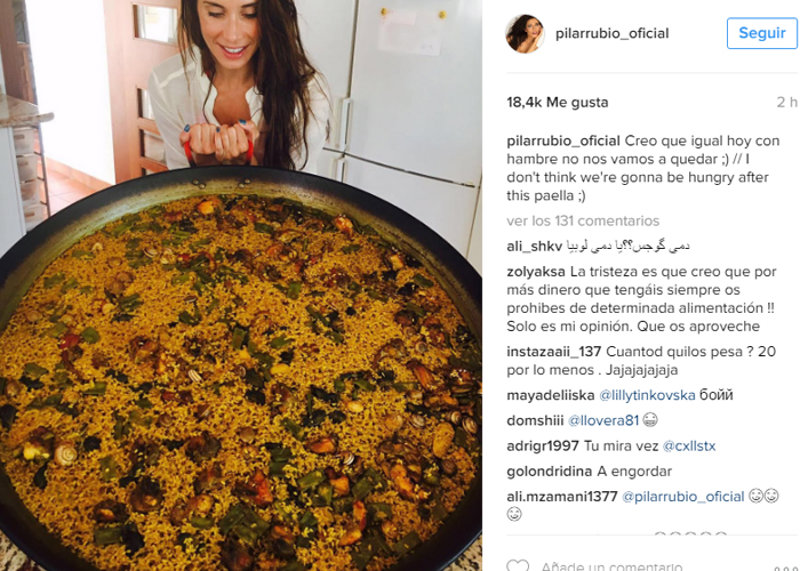Click the 2 h post timestamp
This screenshot has height=571, width=800.
click(x=787, y=102)
